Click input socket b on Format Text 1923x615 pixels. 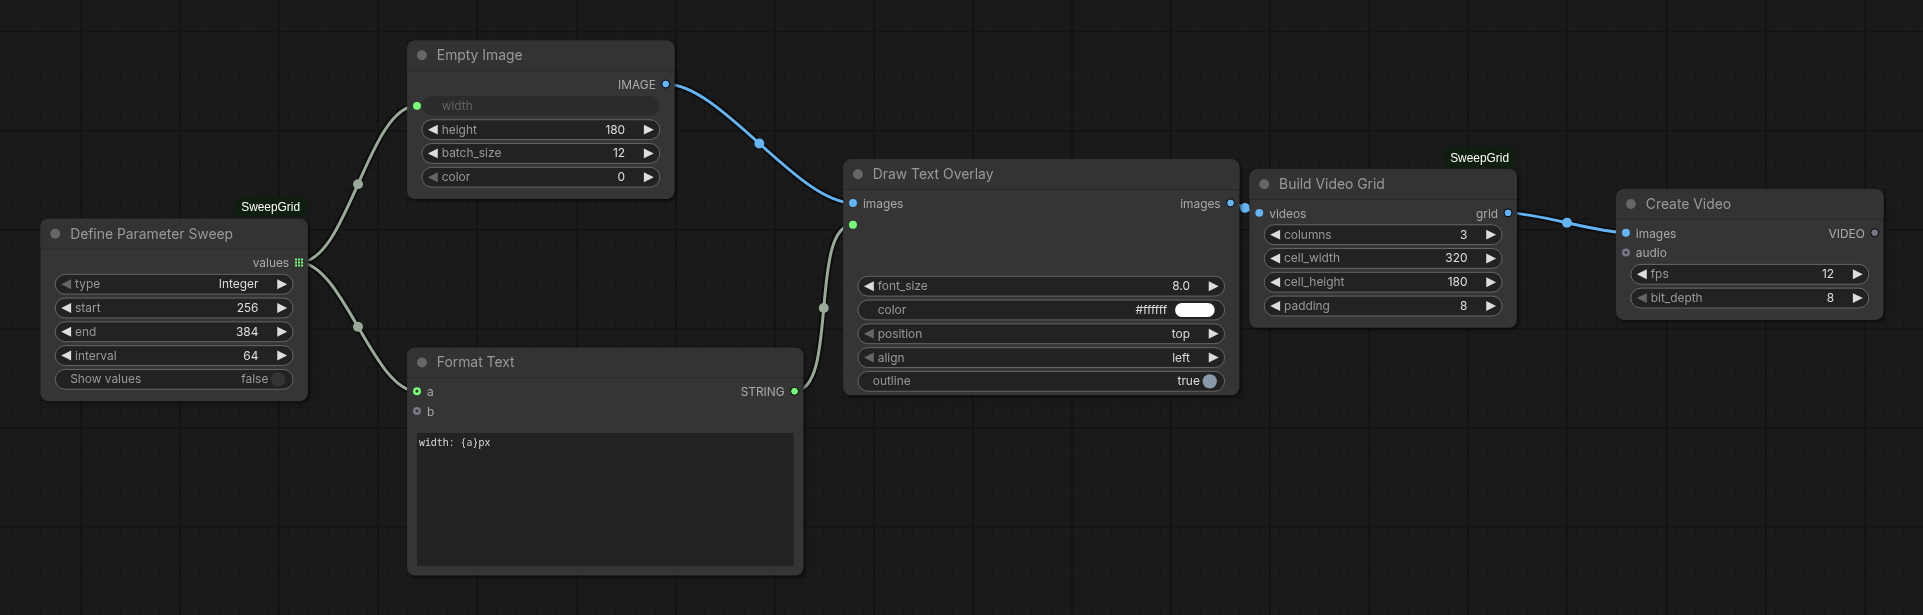[417, 411]
